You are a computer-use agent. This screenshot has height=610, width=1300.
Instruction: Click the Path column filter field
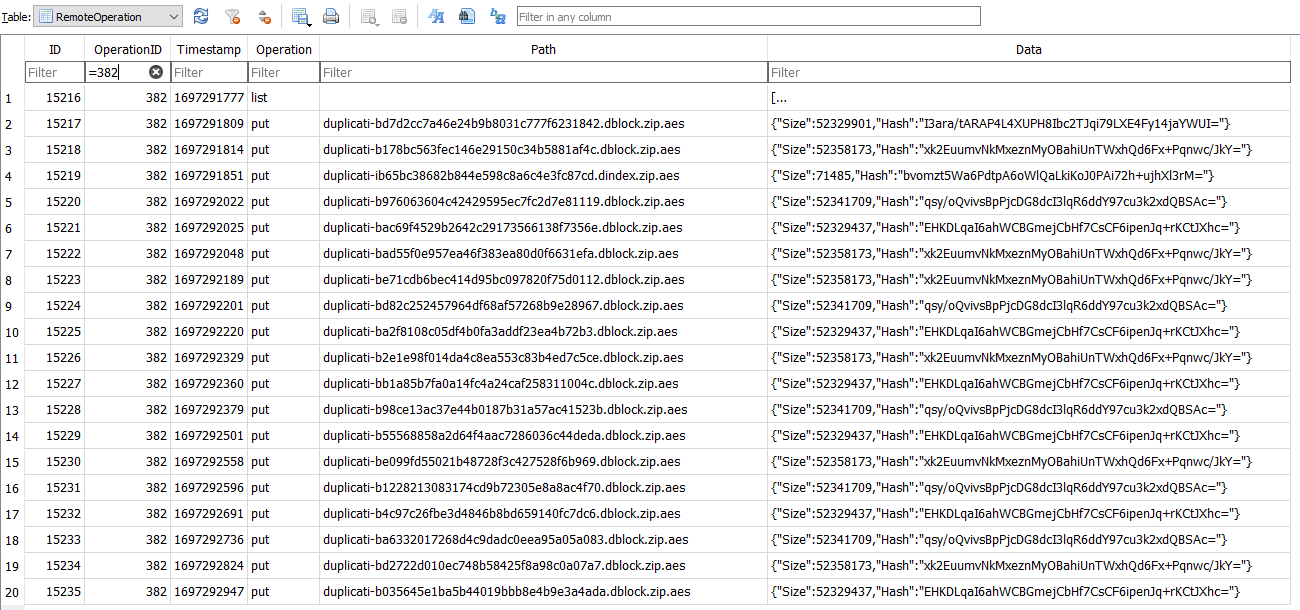tap(543, 72)
